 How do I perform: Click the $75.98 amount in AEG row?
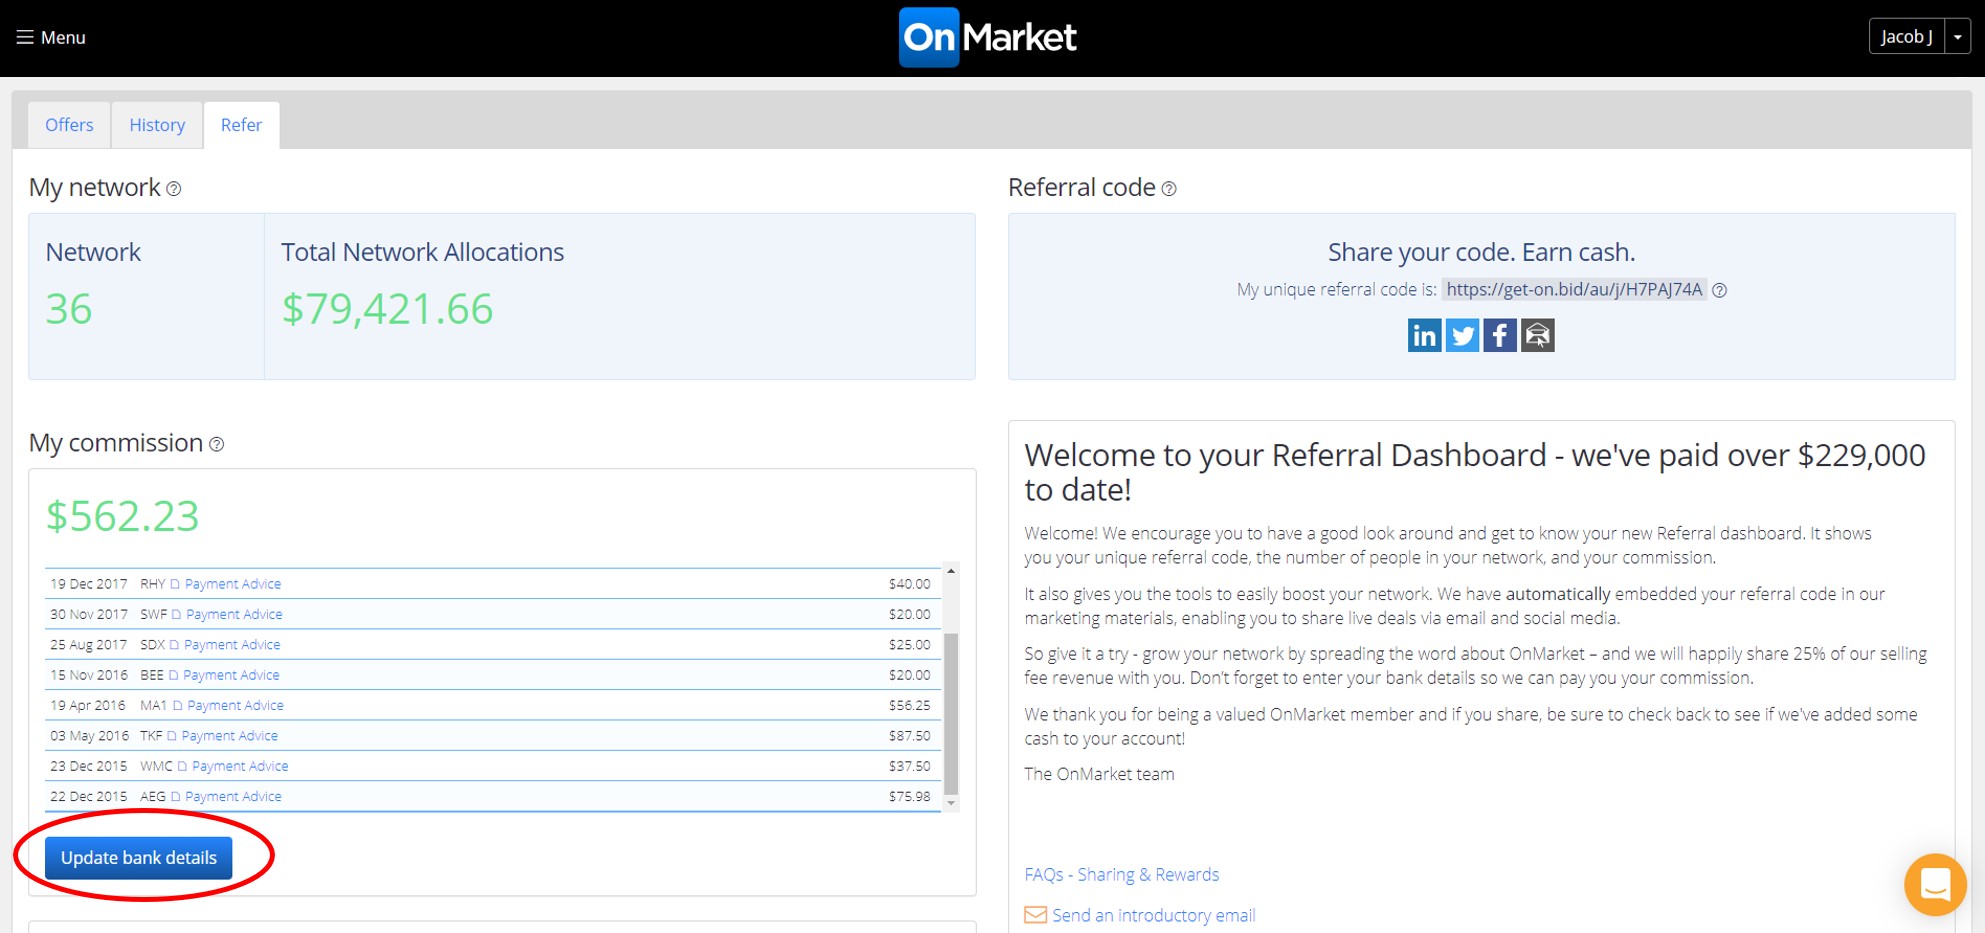(909, 797)
